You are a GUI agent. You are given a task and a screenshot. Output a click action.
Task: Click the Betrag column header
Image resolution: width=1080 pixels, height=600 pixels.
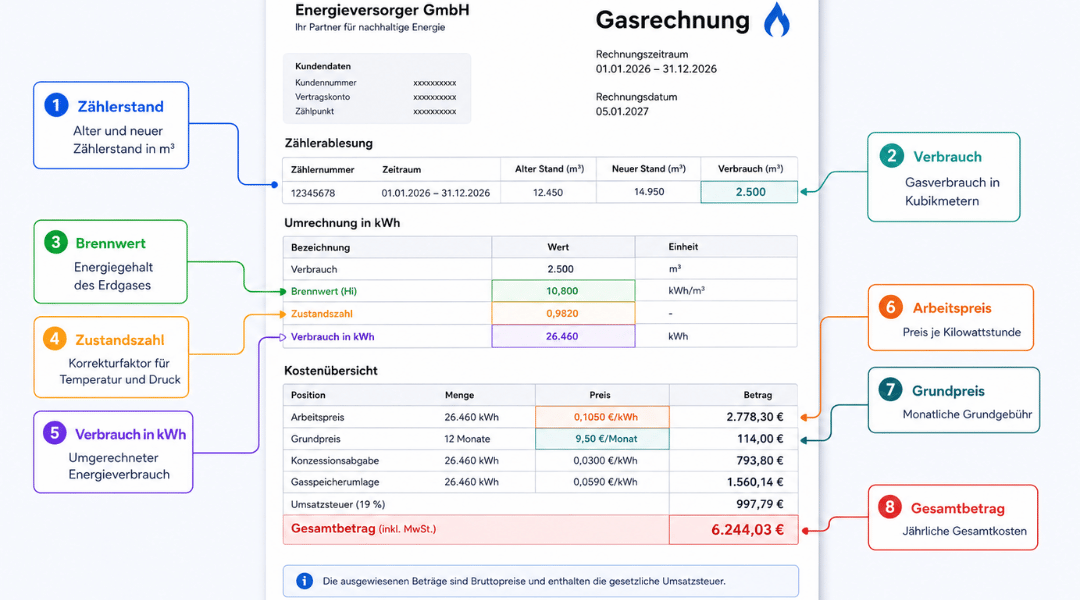(x=758, y=395)
